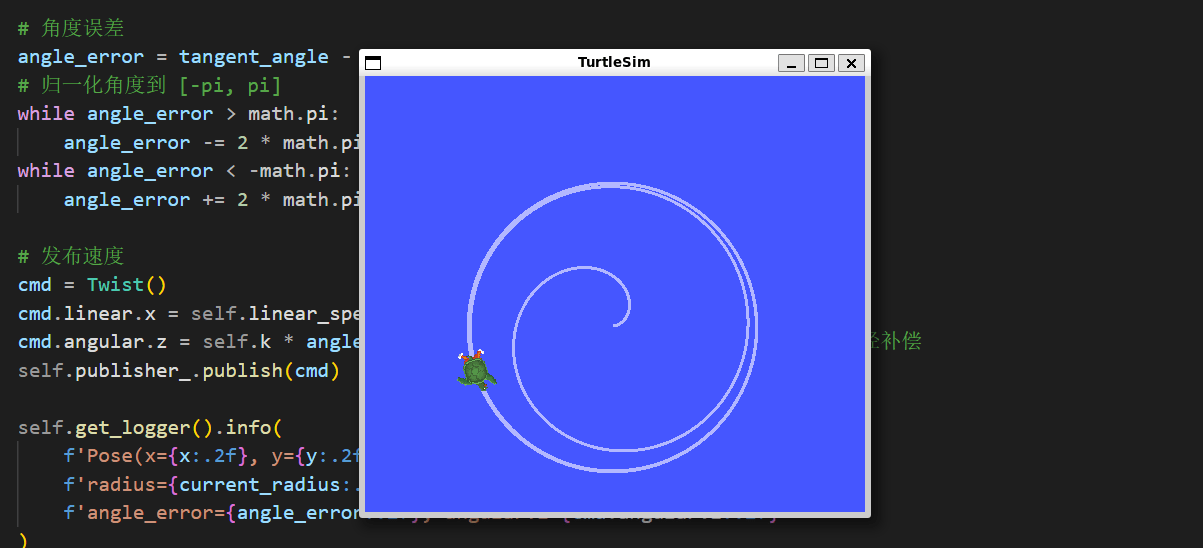This screenshot has height=548, width=1203.
Task: Place cursor on the Twist class name
Action: 116,285
